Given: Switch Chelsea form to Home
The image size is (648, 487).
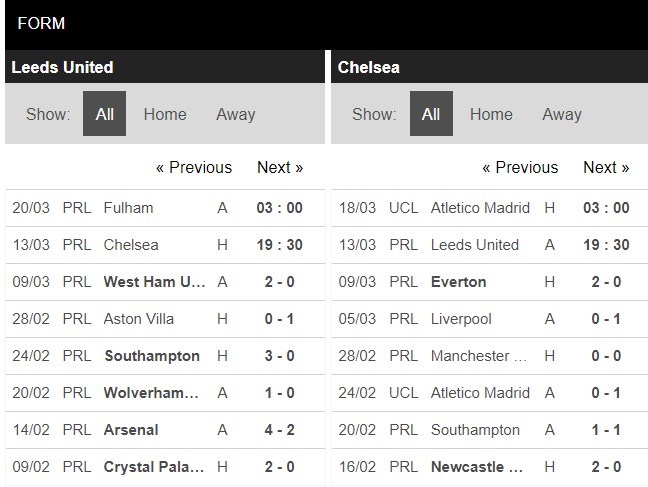Looking at the screenshot, I should [491, 114].
